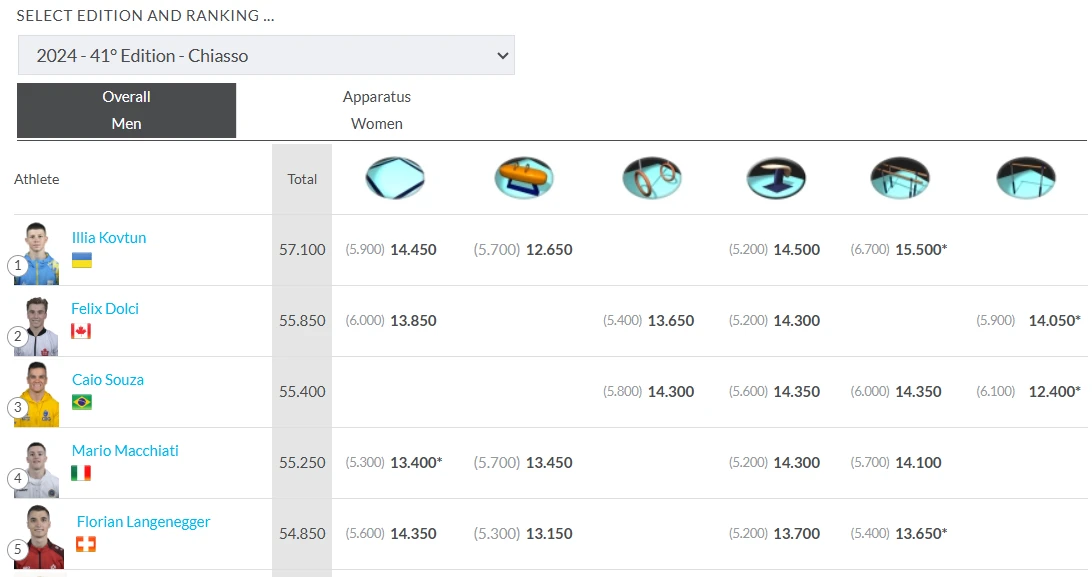
Task: Switch to the Apparatus ranking tab
Action: [x=376, y=97]
